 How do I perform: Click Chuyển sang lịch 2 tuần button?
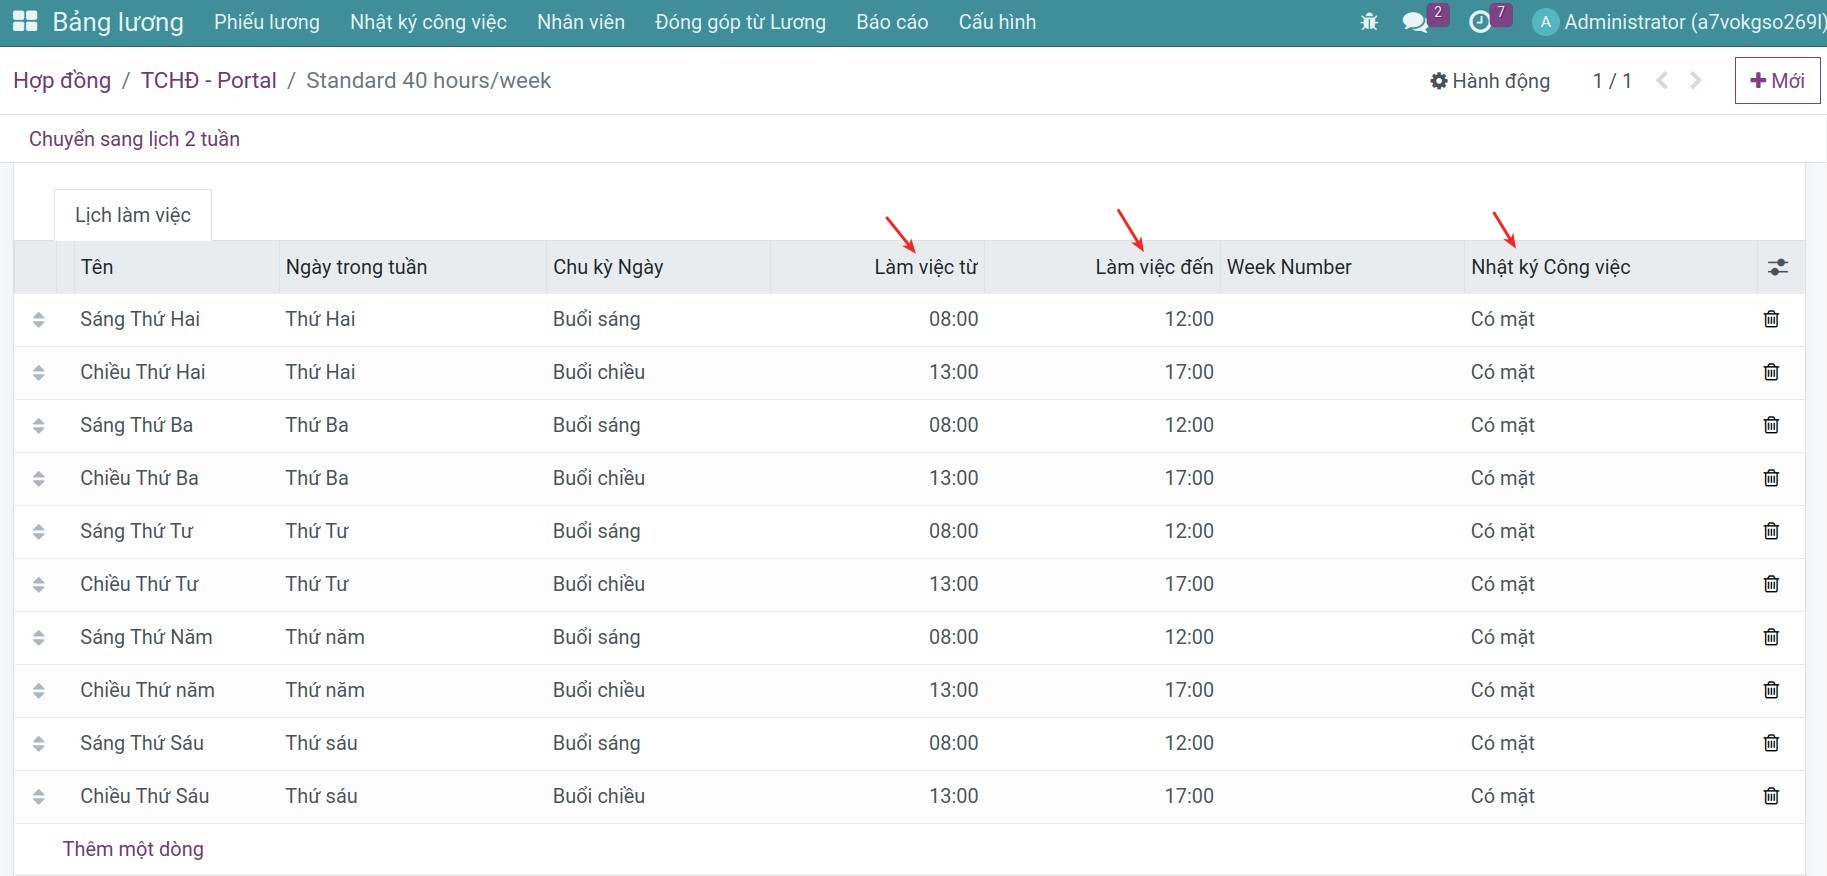click(134, 139)
